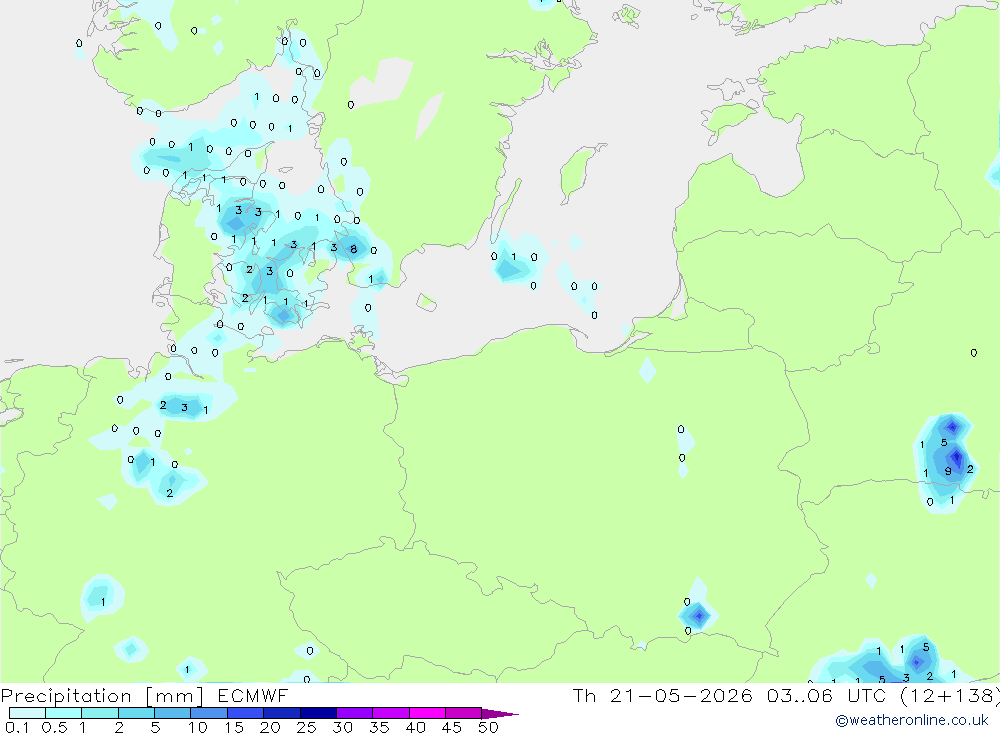Click the legend label '25'
The height and width of the screenshot is (733, 1000).
306,727
